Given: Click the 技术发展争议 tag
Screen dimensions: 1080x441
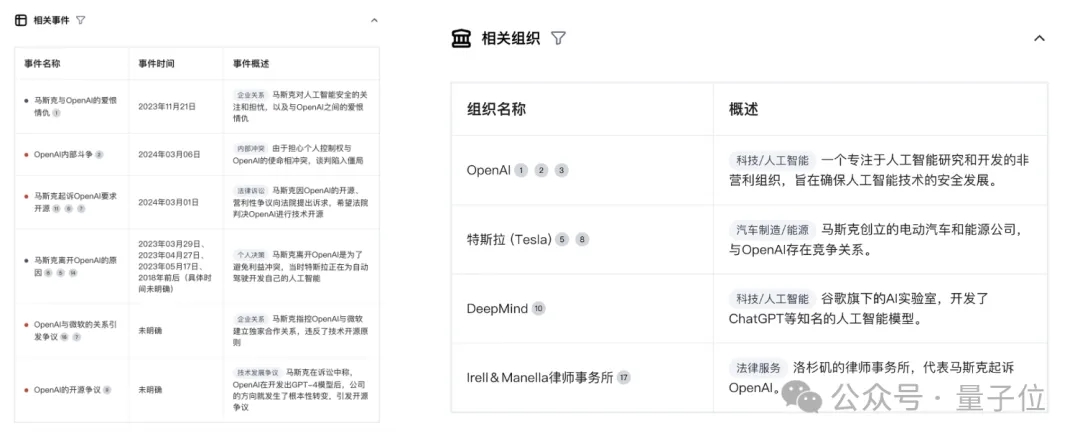Looking at the screenshot, I should point(258,372).
